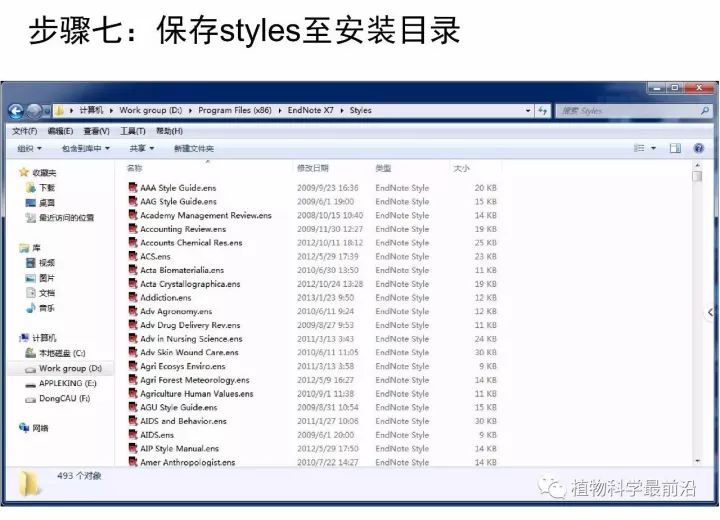Sort by the 修改日期 column header

pyautogui.click(x=312, y=168)
